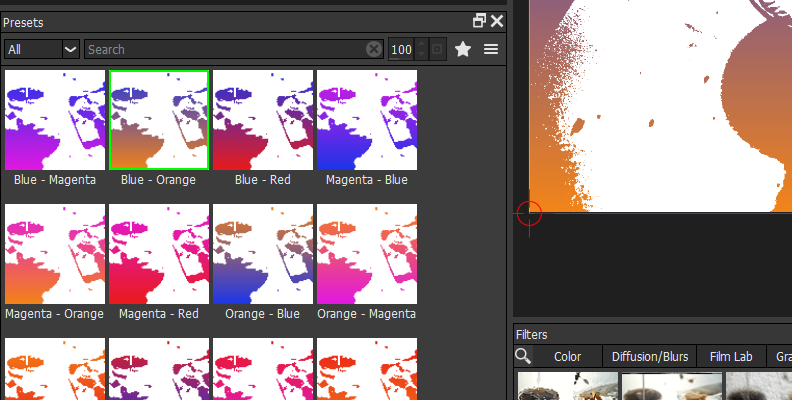Apply the Orange - Magenta preset
Viewport: 792px width, 400px height.
(367, 254)
